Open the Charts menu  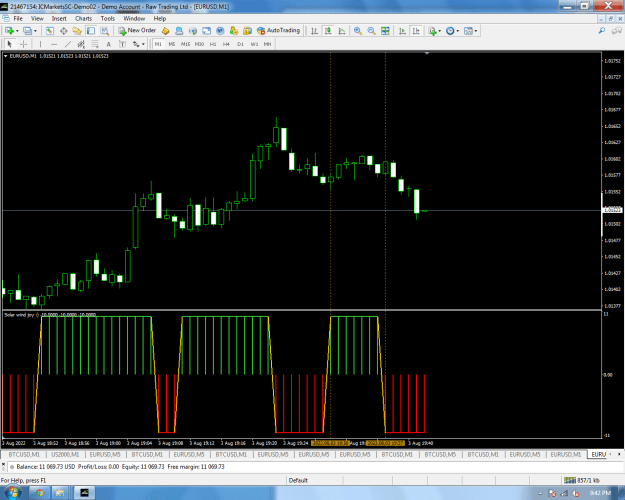click(x=83, y=18)
